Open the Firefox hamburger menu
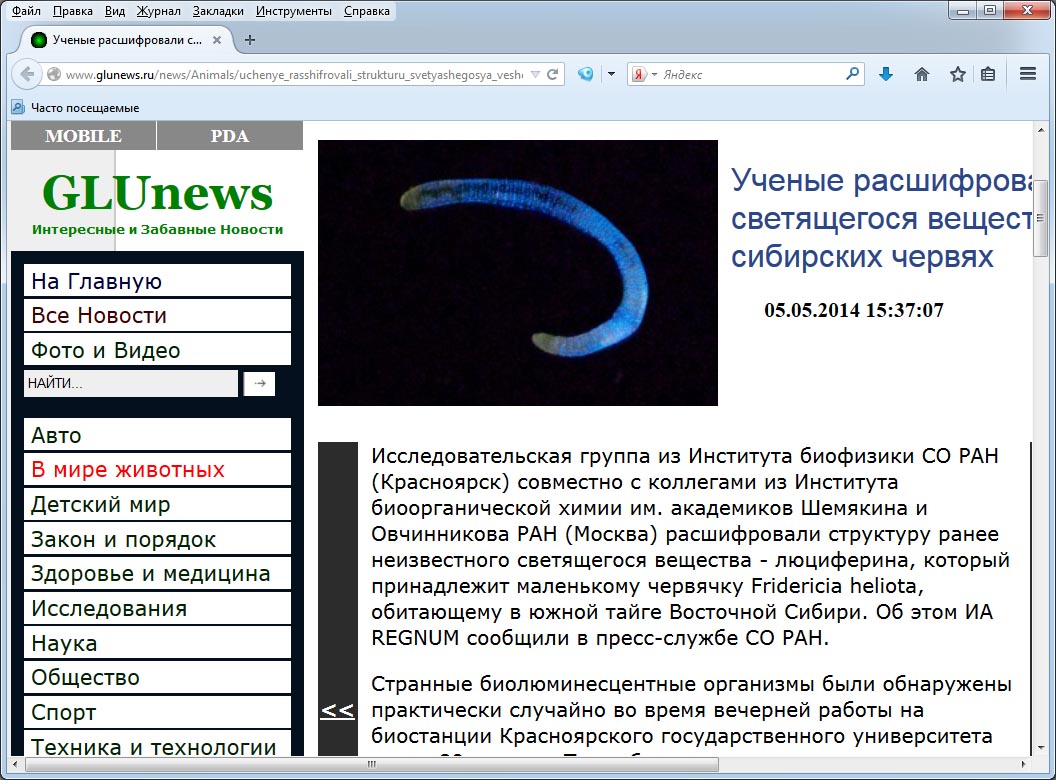This screenshot has height=780, width=1056. (1027, 74)
